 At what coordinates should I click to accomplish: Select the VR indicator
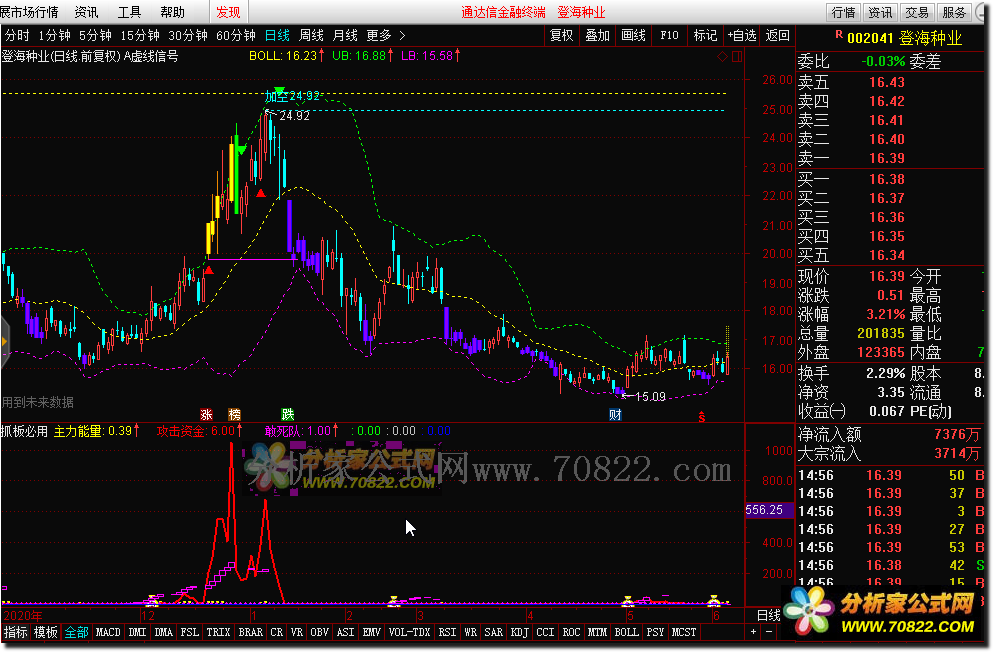[x=297, y=632]
